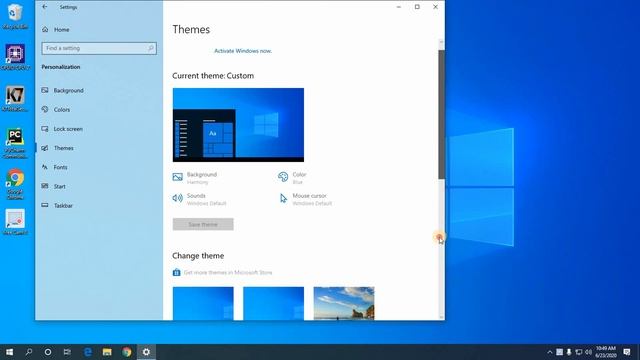The width and height of the screenshot is (640, 360).
Task: Click the Colors palette icon in sidebar
Action: (45, 109)
